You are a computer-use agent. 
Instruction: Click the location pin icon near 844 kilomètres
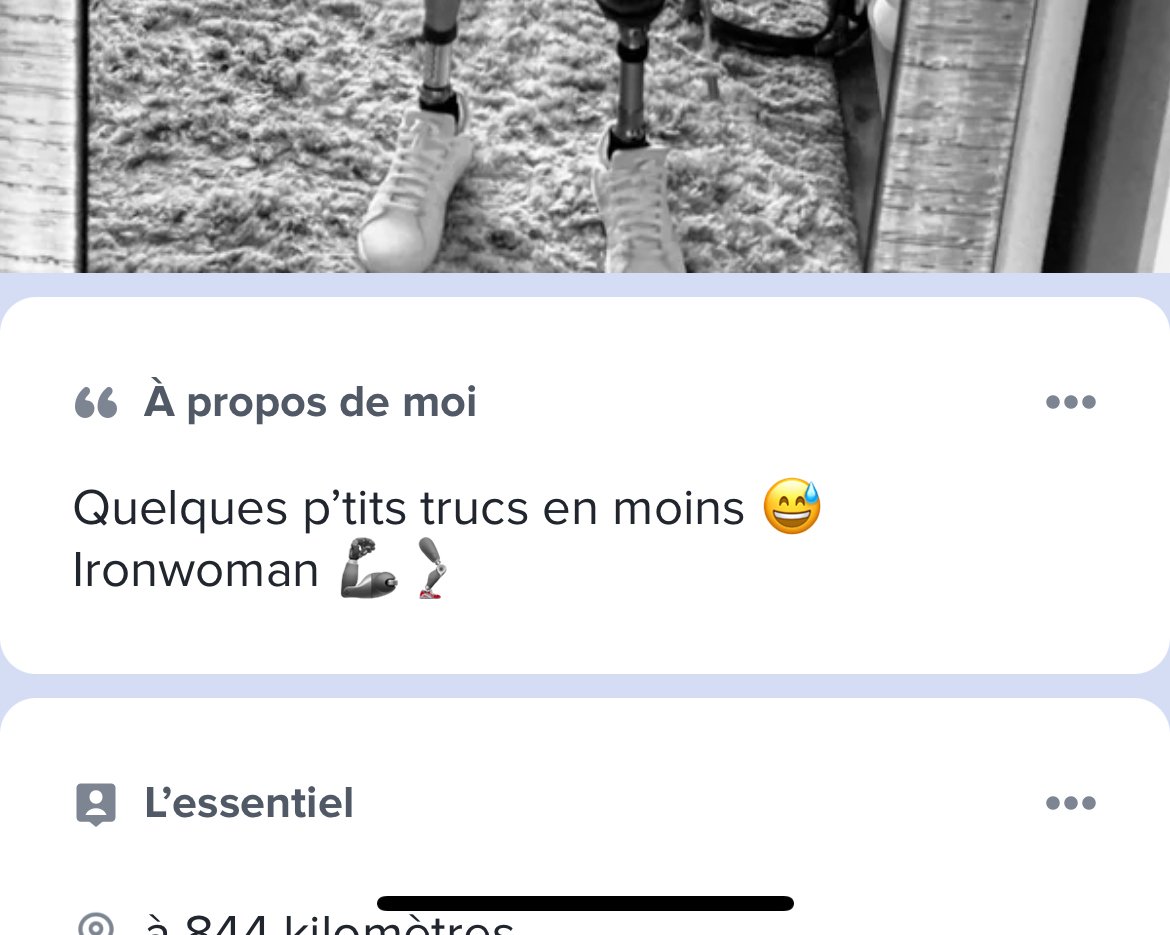tap(96, 925)
